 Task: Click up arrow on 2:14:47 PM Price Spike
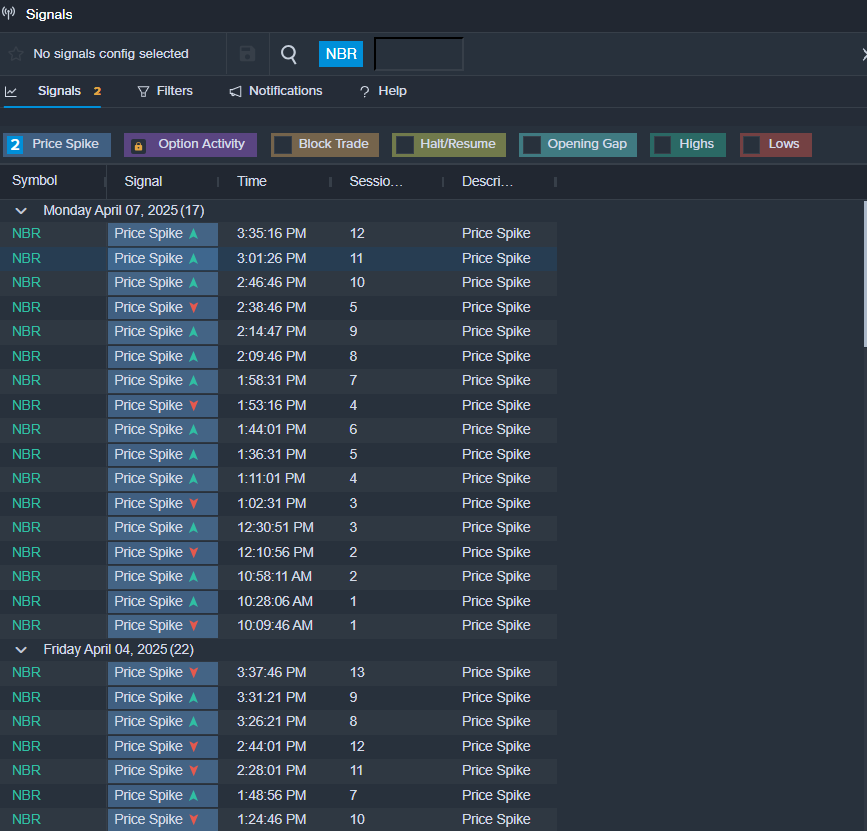(x=194, y=332)
